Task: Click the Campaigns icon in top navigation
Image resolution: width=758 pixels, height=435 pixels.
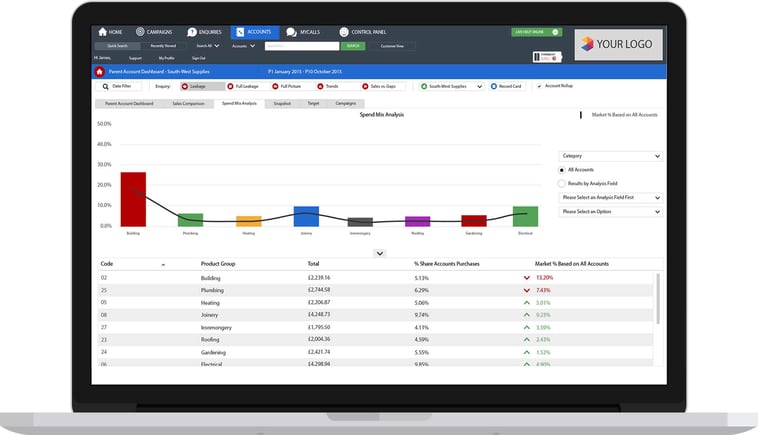Action: click(140, 32)
